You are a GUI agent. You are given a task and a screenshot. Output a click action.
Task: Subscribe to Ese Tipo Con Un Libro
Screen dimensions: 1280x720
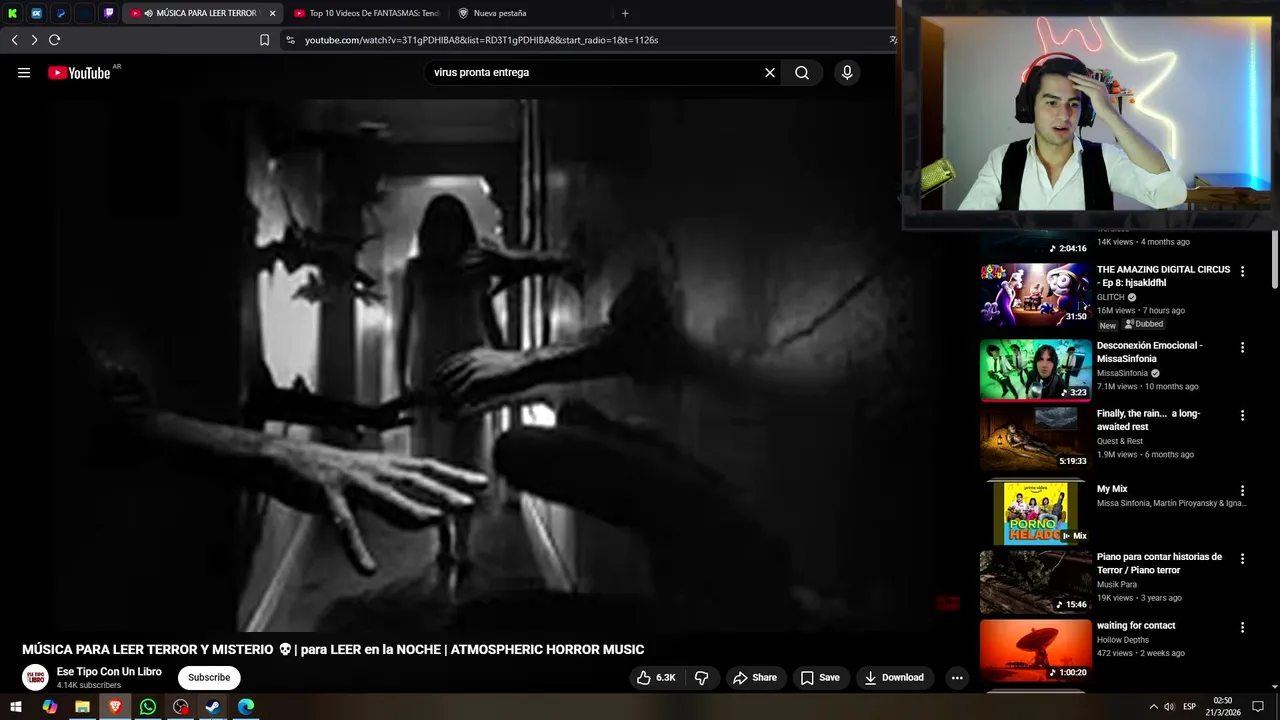pos(209,677)
